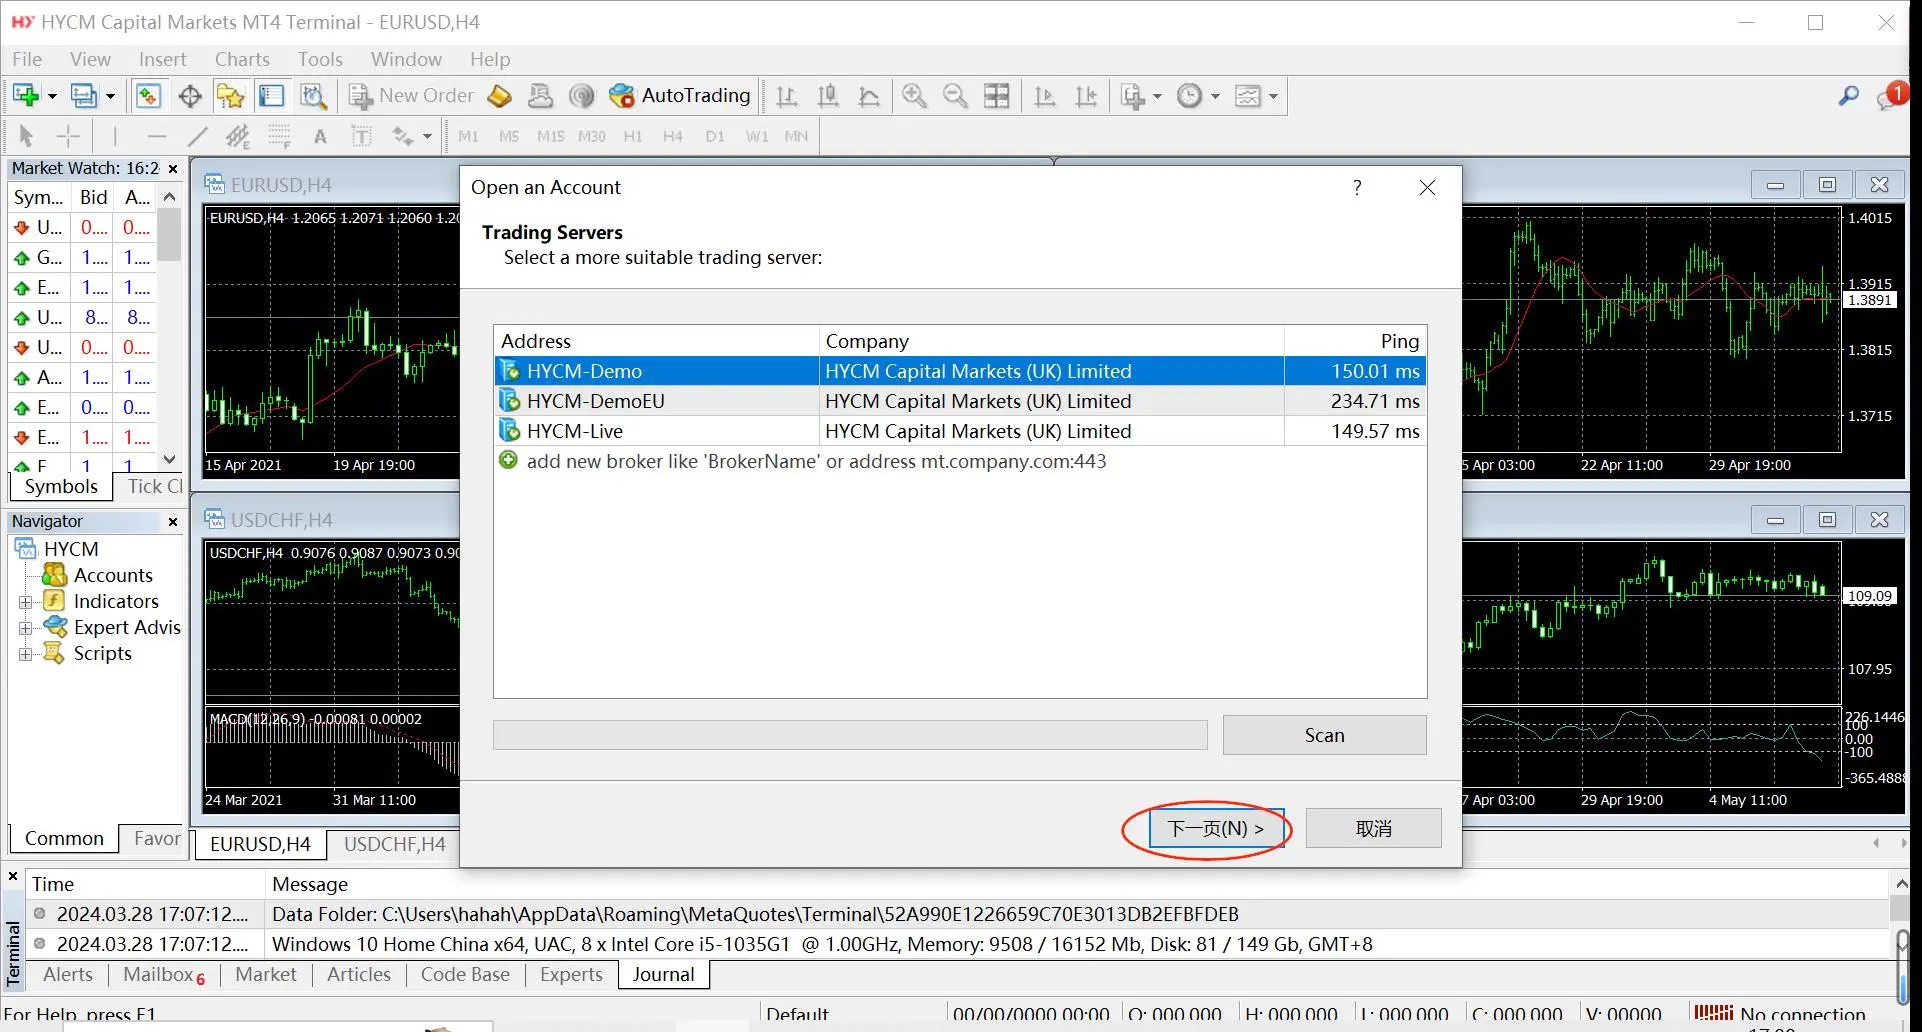Open the arrows objects dropdown
Image resolution: width=1922 pixels, height=1032 pixels.
427,137
